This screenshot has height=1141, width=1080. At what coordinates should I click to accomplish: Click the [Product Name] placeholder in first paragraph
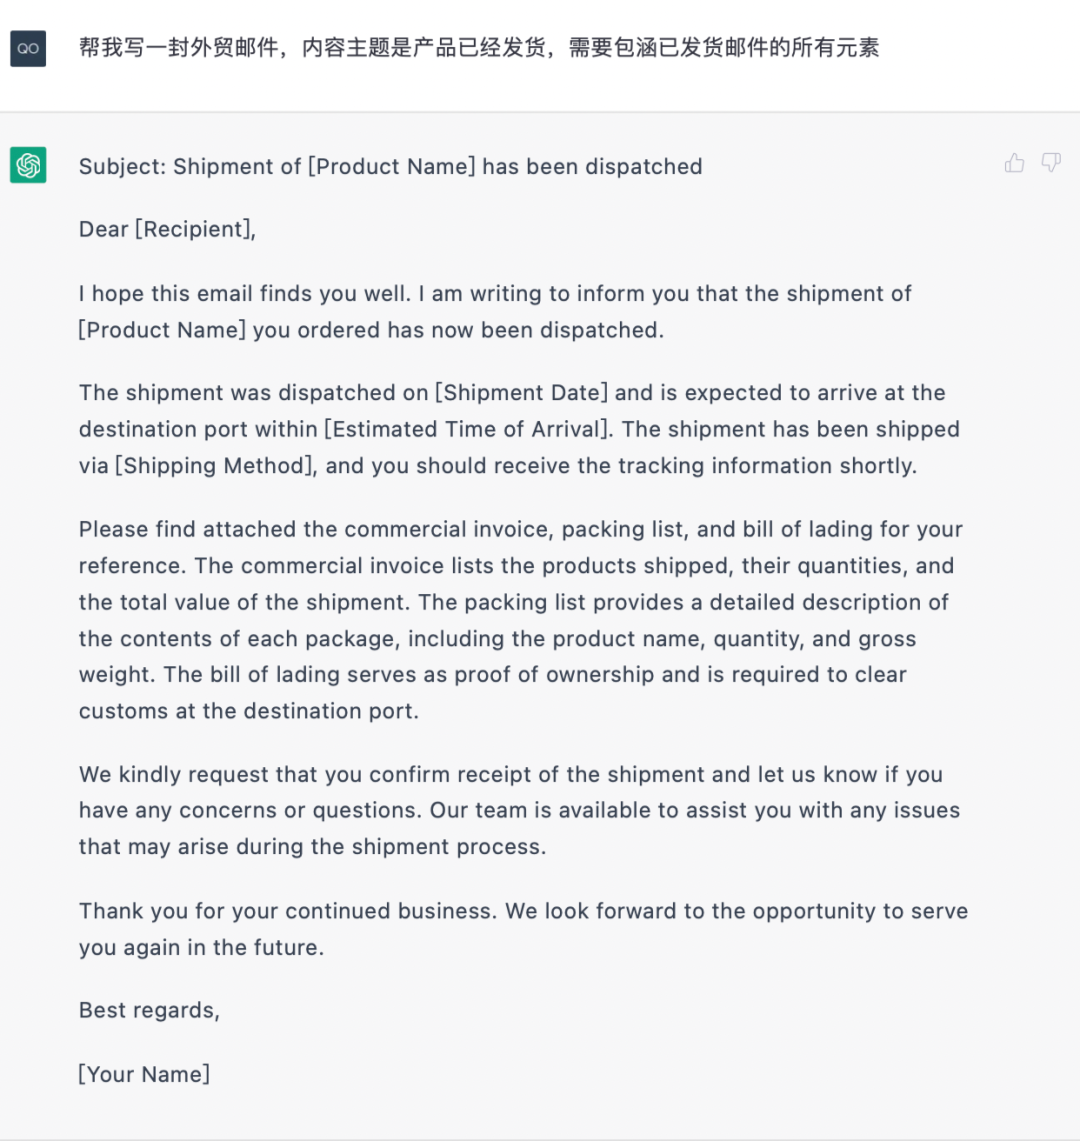click(162, 330)
